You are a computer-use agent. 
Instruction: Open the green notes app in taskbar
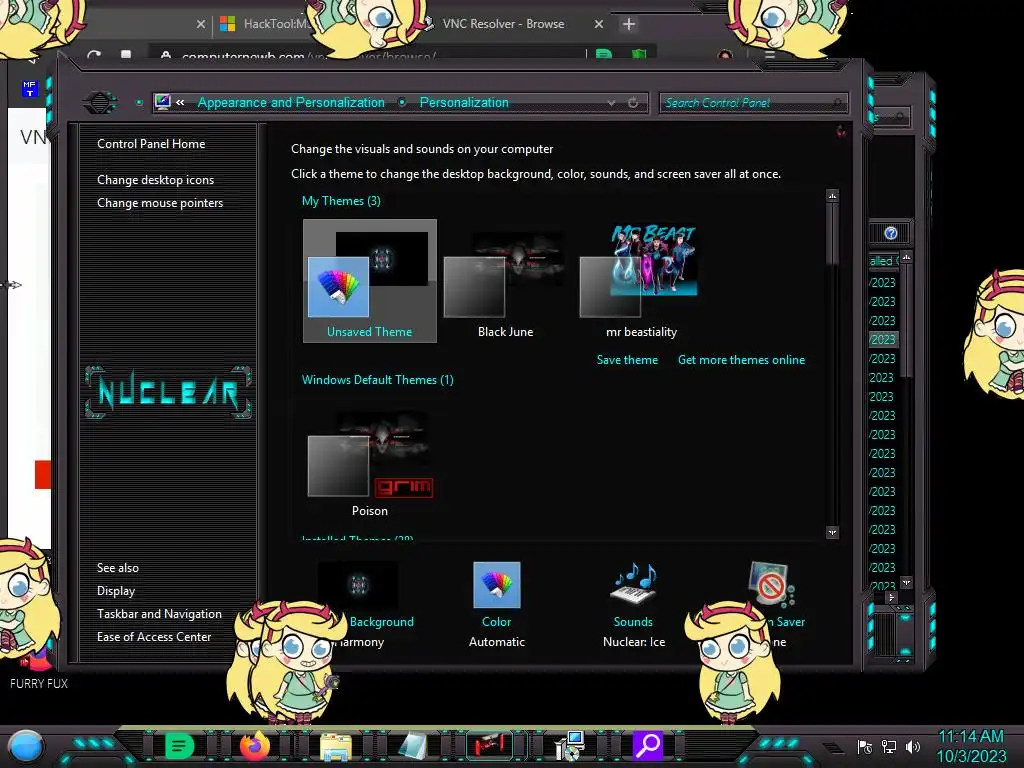click(x=180, y=745)
